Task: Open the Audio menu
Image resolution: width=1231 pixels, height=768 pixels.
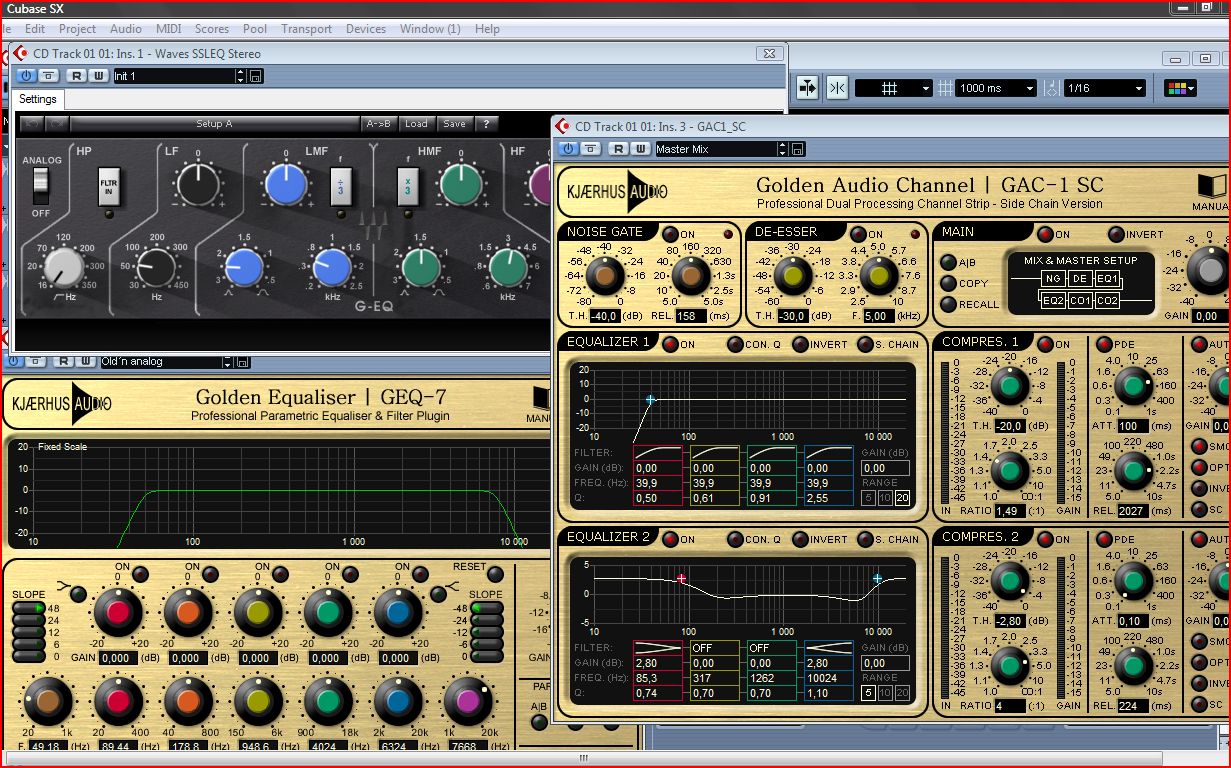Action: (126, 29)
